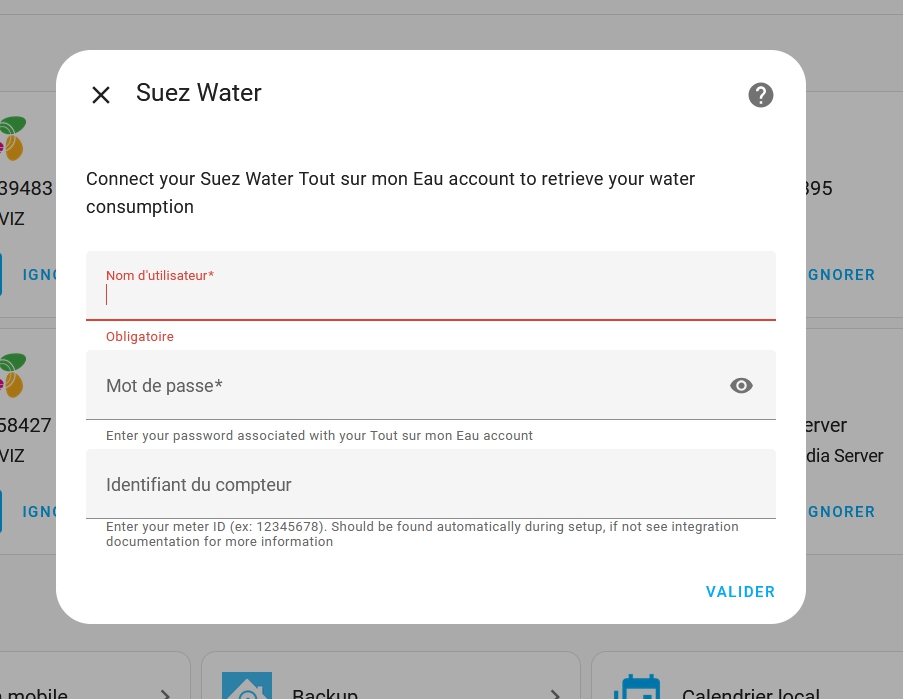Click the upper left IGNORER link
903x699 pixels.
[39, 275]
